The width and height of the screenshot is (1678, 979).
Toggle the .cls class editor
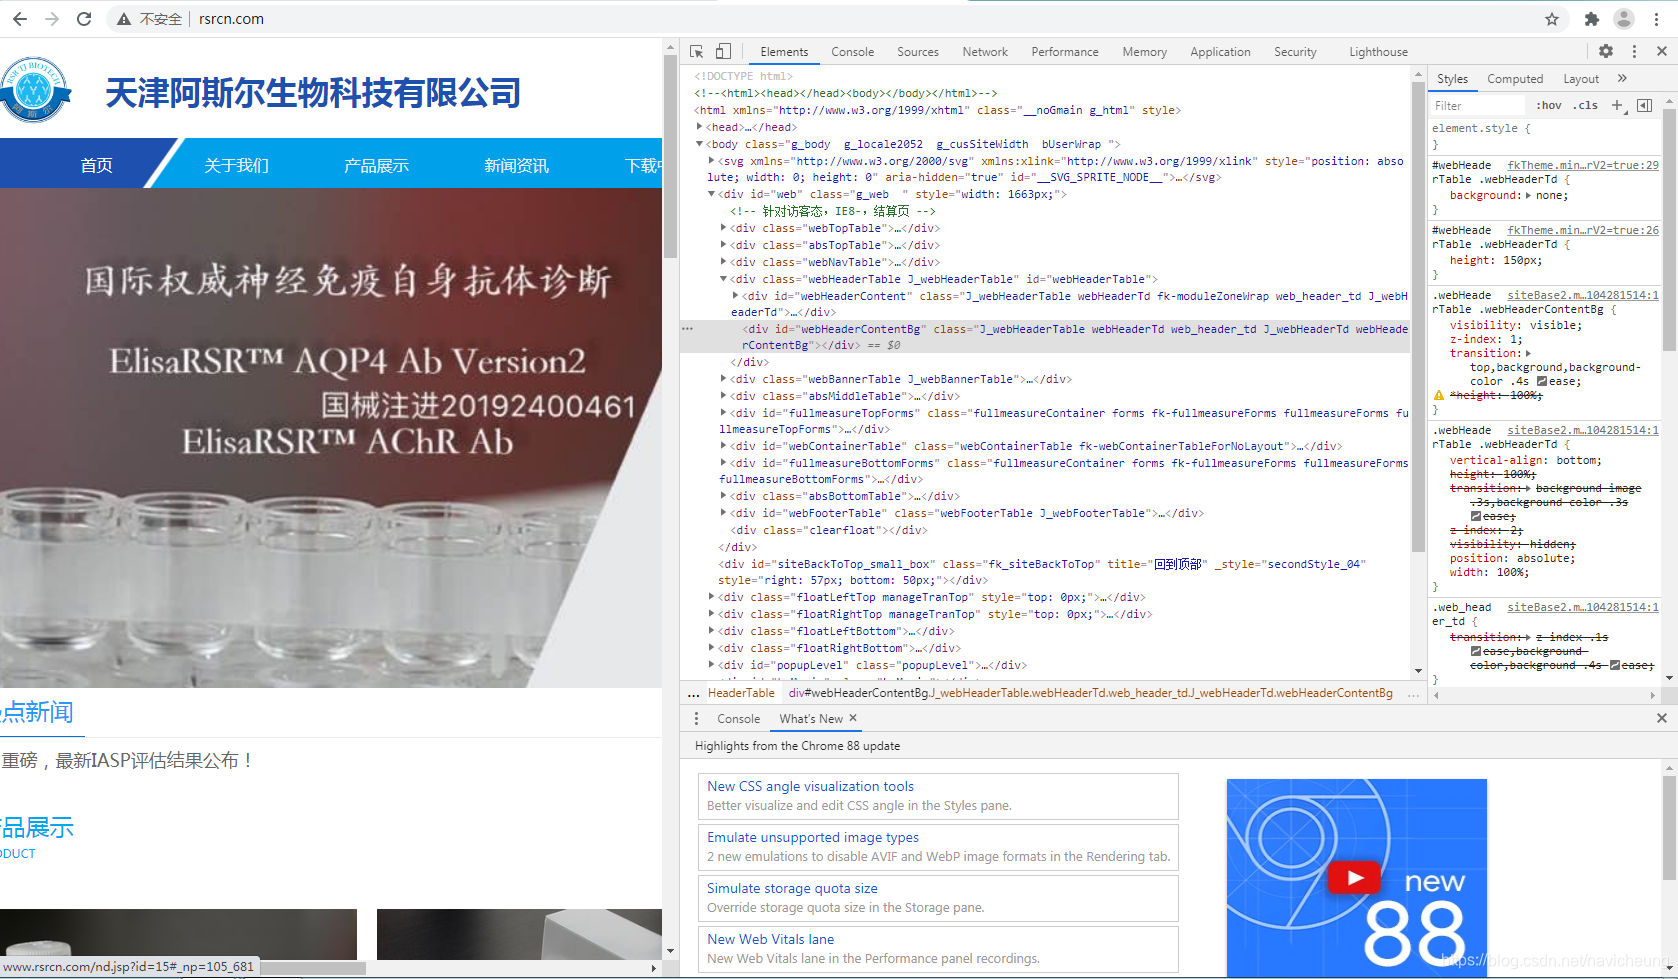pyautogui.click(x=1585, y=105)
